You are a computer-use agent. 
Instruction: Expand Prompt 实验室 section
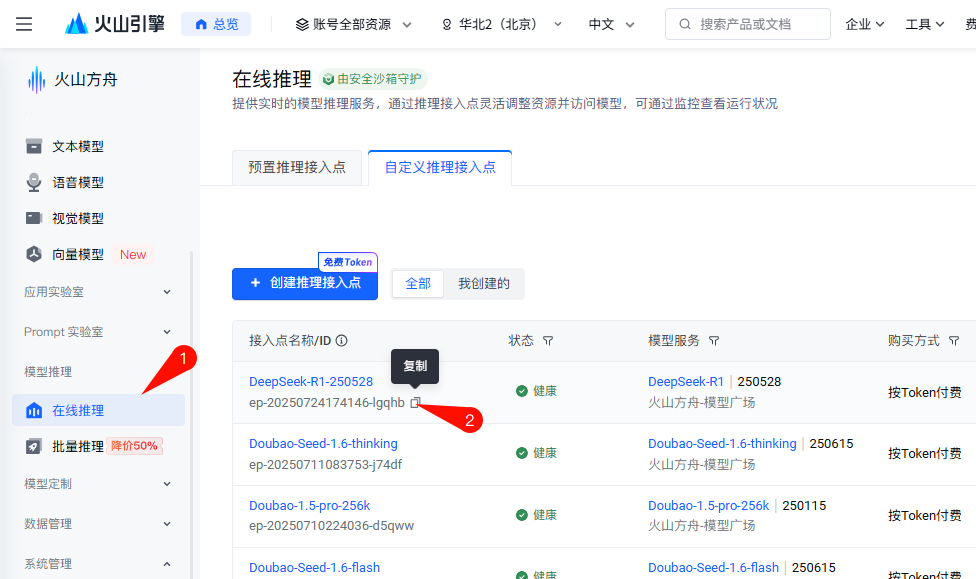[98, 332]
